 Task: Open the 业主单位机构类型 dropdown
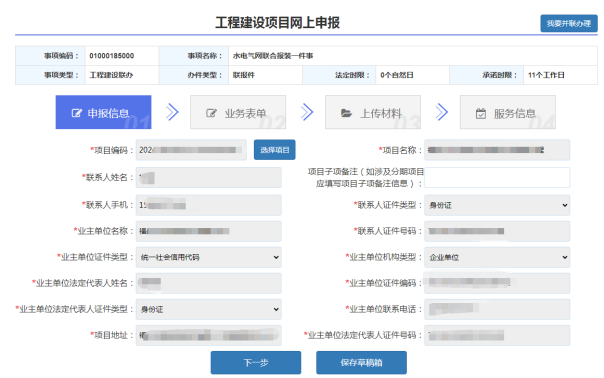(x=497, y=257)
